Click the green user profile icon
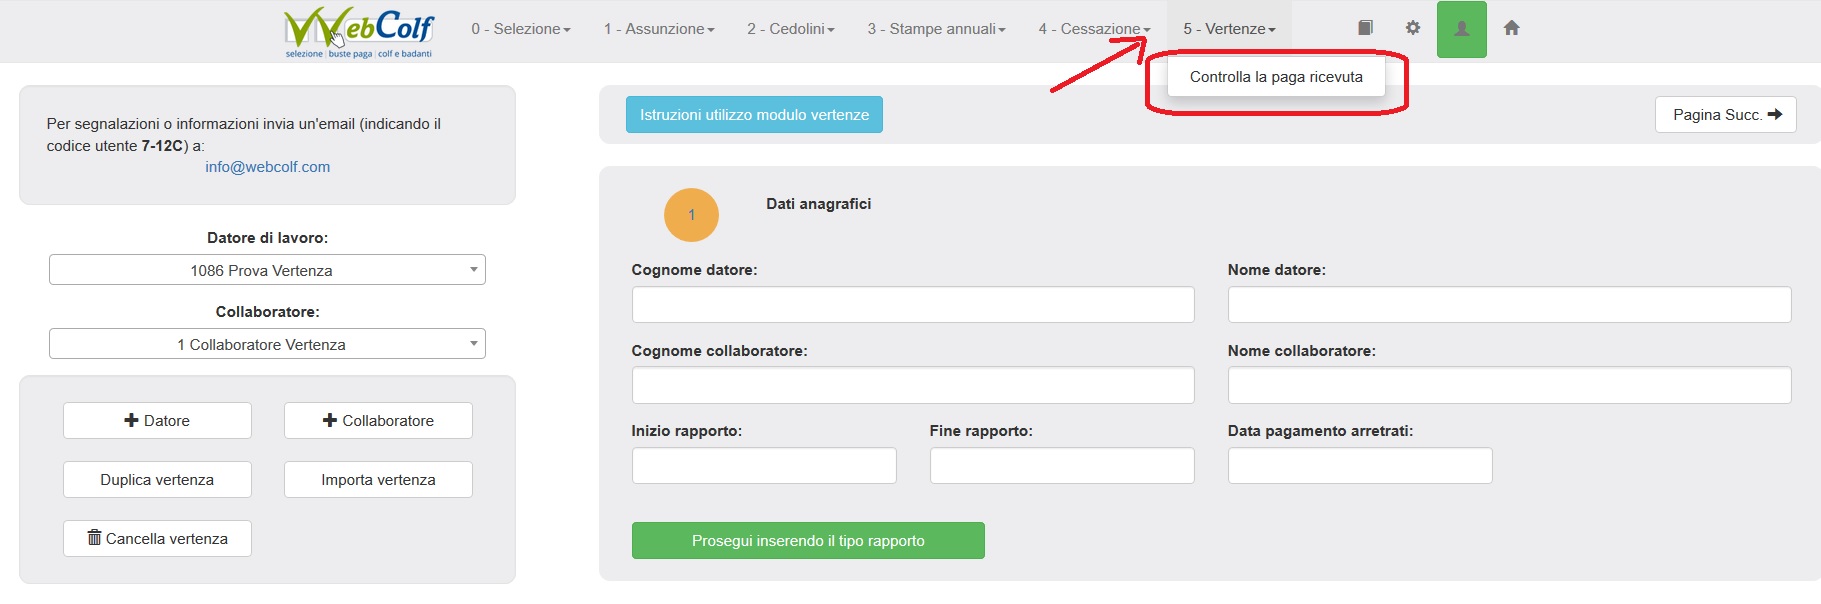The width and height of the screenshot is (1821, 604). point(1462,29)
